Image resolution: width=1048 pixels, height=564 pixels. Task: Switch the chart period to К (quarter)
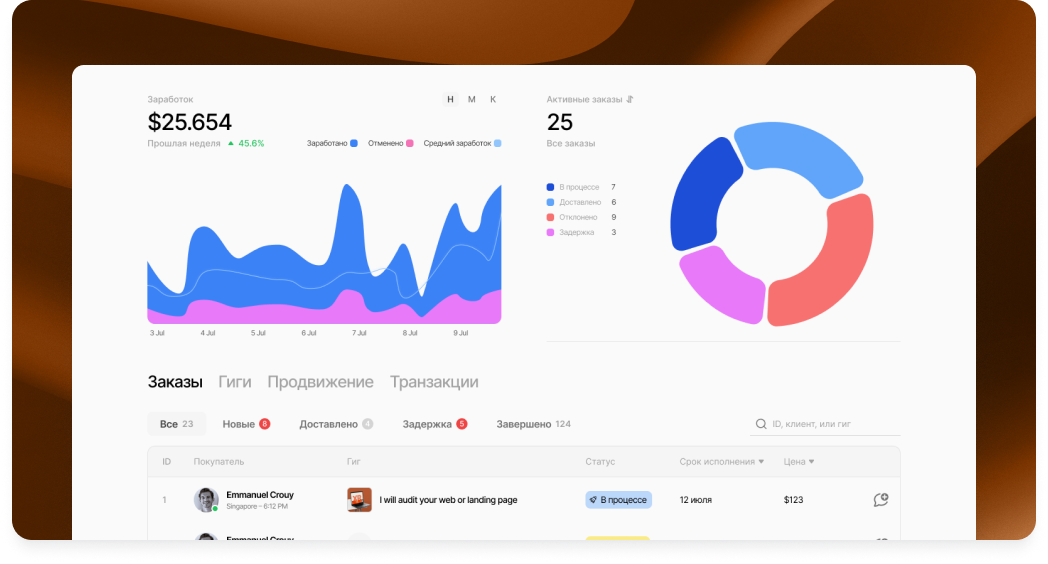[x=493, y=99]
